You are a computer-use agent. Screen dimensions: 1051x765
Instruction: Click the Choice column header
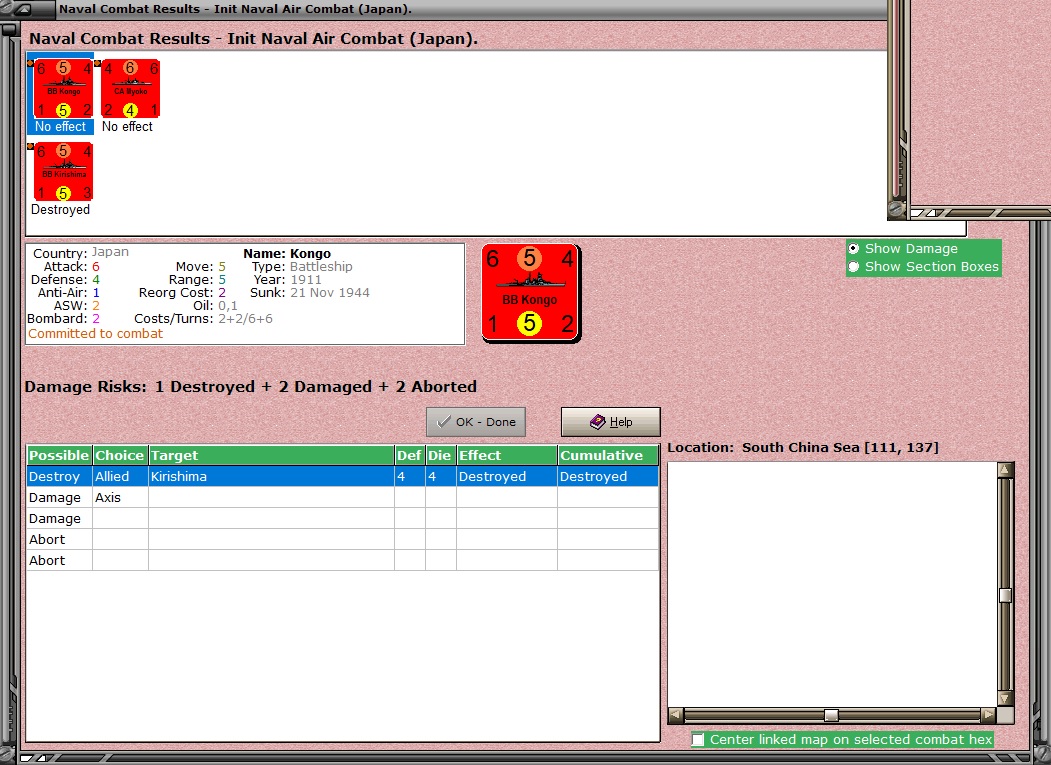121,455
